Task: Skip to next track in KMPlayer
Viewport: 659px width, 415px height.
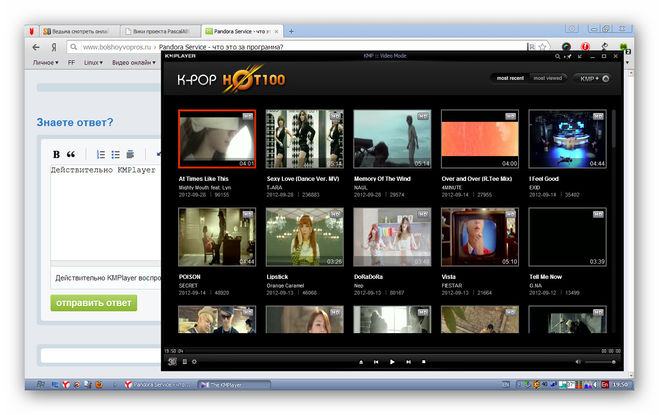Action: (408, 362)
